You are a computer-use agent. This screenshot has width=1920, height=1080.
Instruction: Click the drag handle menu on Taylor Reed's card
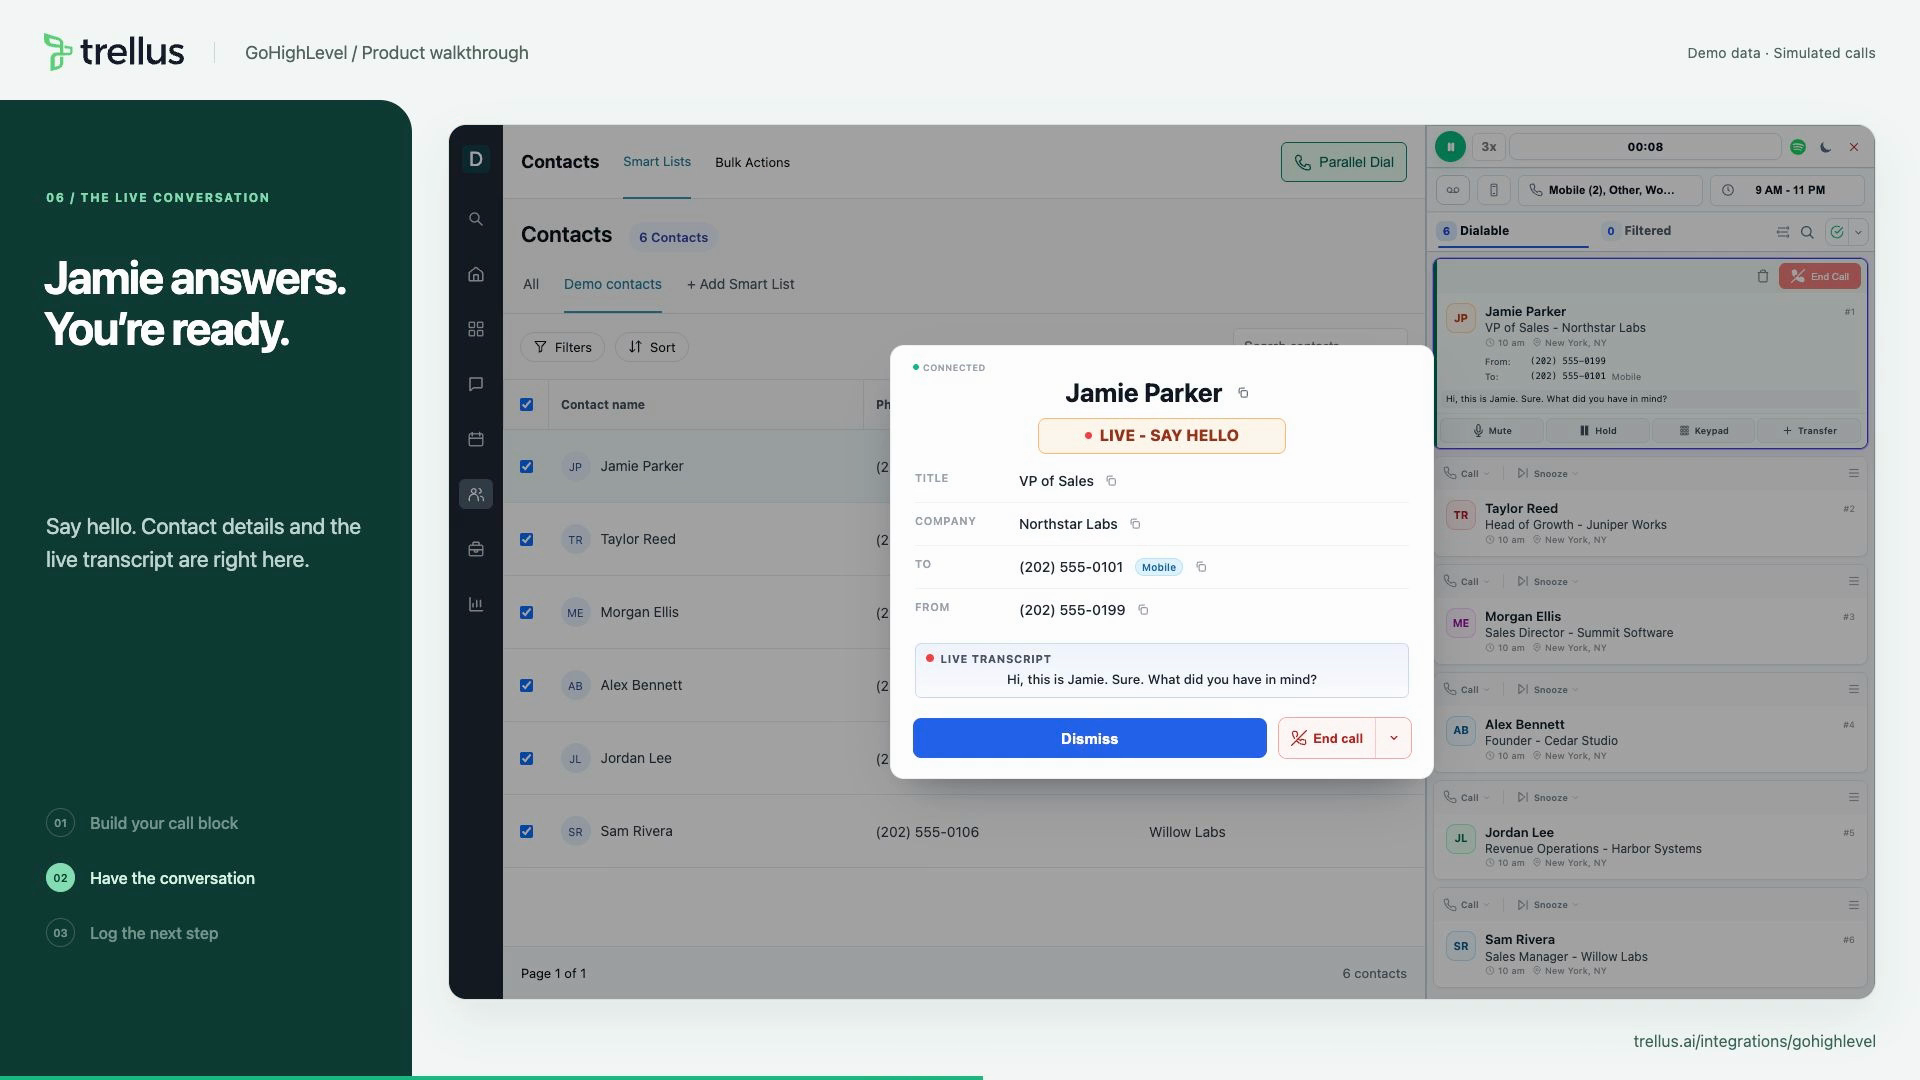(x=1853, y=474)
